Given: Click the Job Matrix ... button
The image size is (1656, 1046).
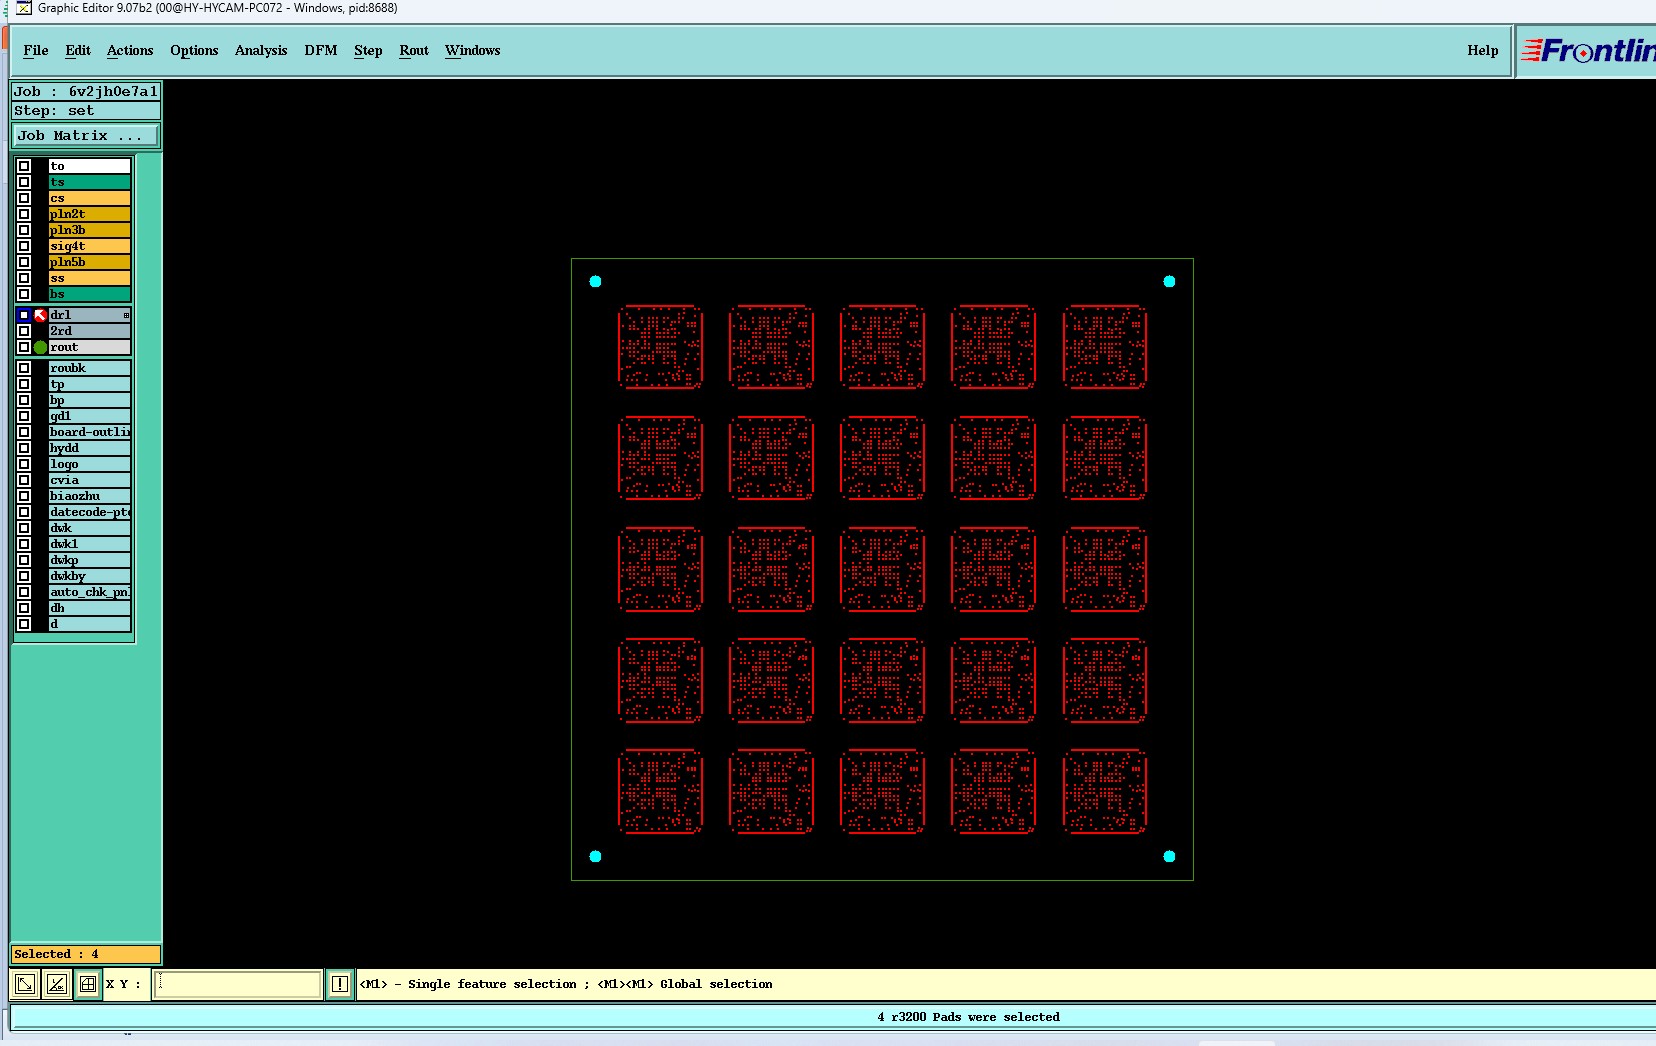Looking at the screenshot, I should [85, 136].
